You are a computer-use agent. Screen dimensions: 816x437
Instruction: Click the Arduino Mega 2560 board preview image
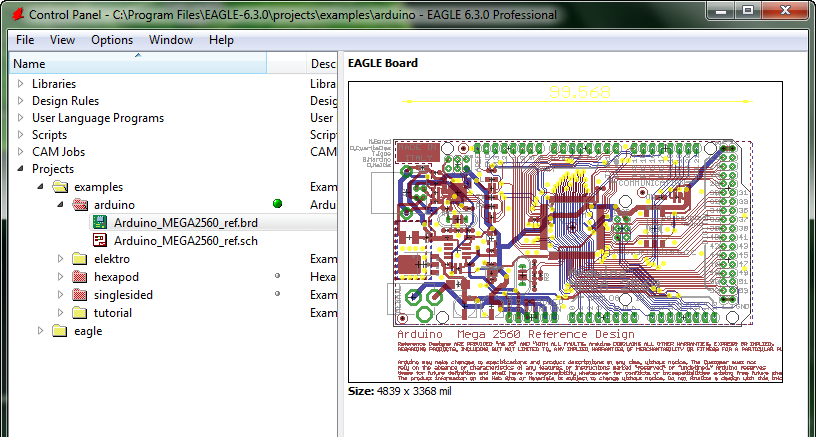(x=565, y=232)
